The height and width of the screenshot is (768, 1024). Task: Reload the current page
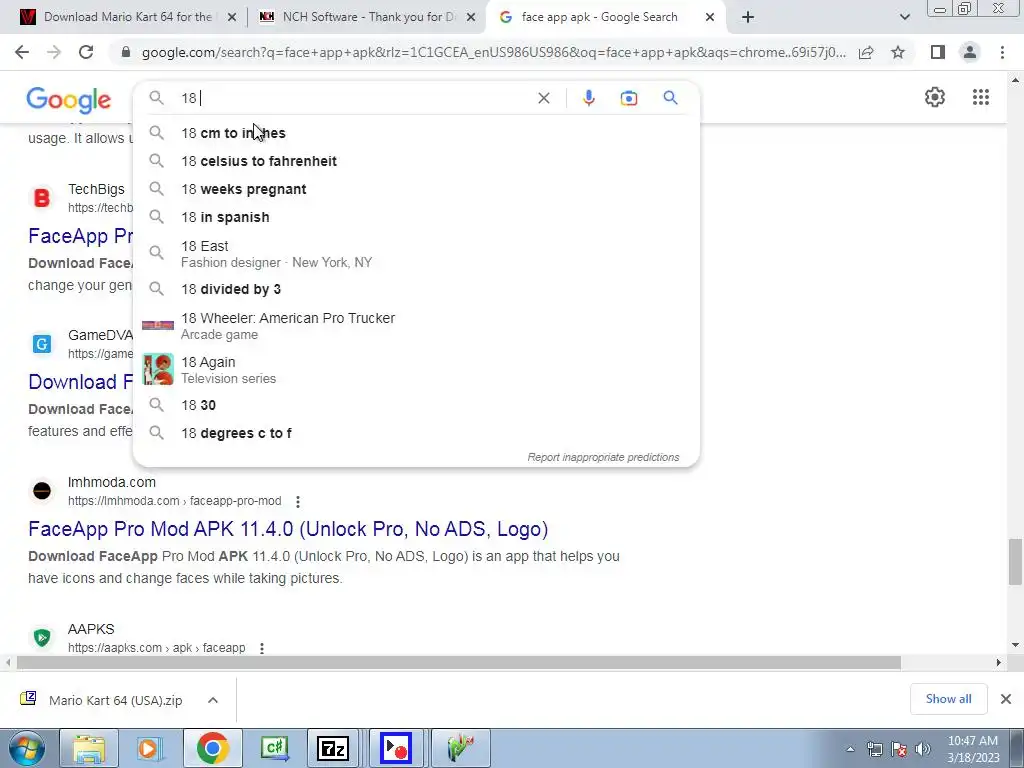pos(86,52)
